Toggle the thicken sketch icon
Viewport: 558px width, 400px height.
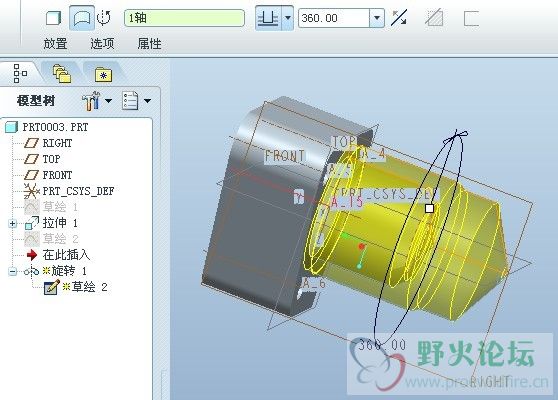pyautogui.click(x=471, y=18)
